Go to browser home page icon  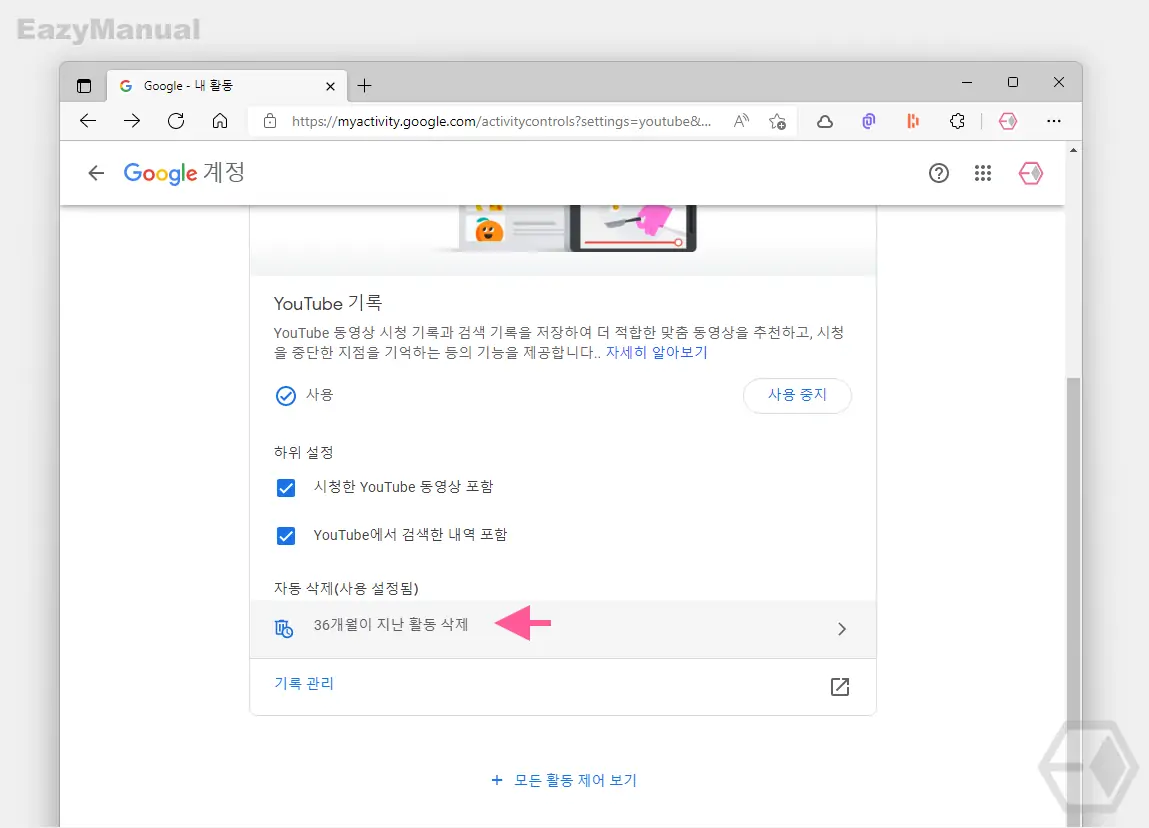click(x=220, y=121)
